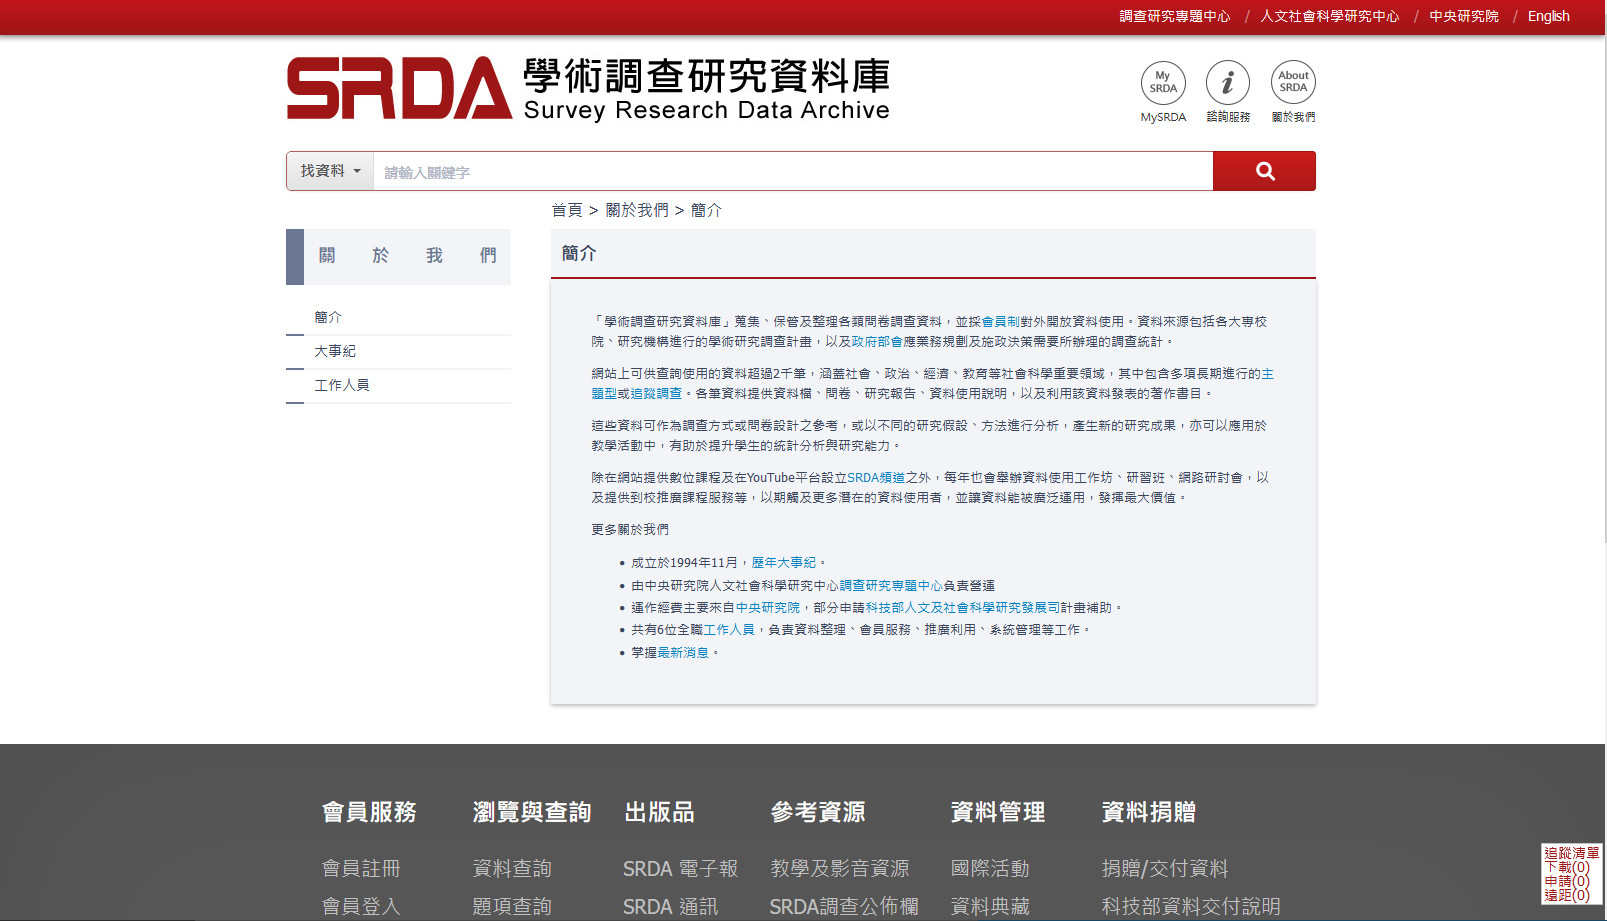This screenshot has height=921, width=1607.
Task: Click the 出版品 footer heading
Action: [x=659, y=812]
